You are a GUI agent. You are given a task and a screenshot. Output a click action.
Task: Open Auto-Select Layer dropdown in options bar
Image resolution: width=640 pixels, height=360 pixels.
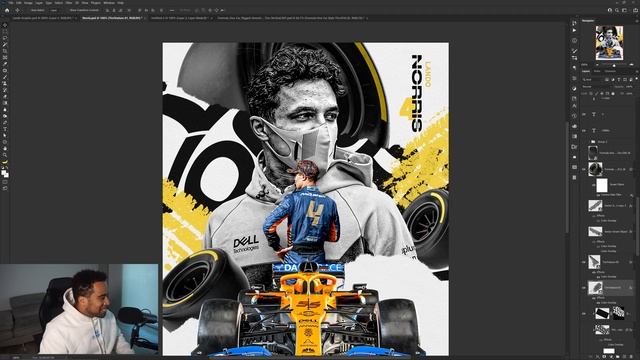[54, 10]
